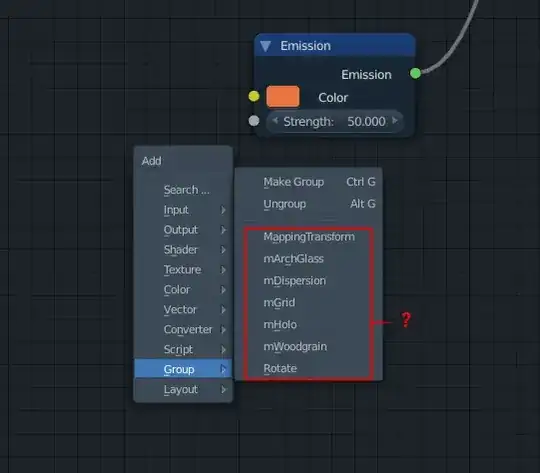Add the mDispersion node group
Image resolution: width=540 pixels, height=473 pixels.
pyautogui.click(x=309, y=281)
